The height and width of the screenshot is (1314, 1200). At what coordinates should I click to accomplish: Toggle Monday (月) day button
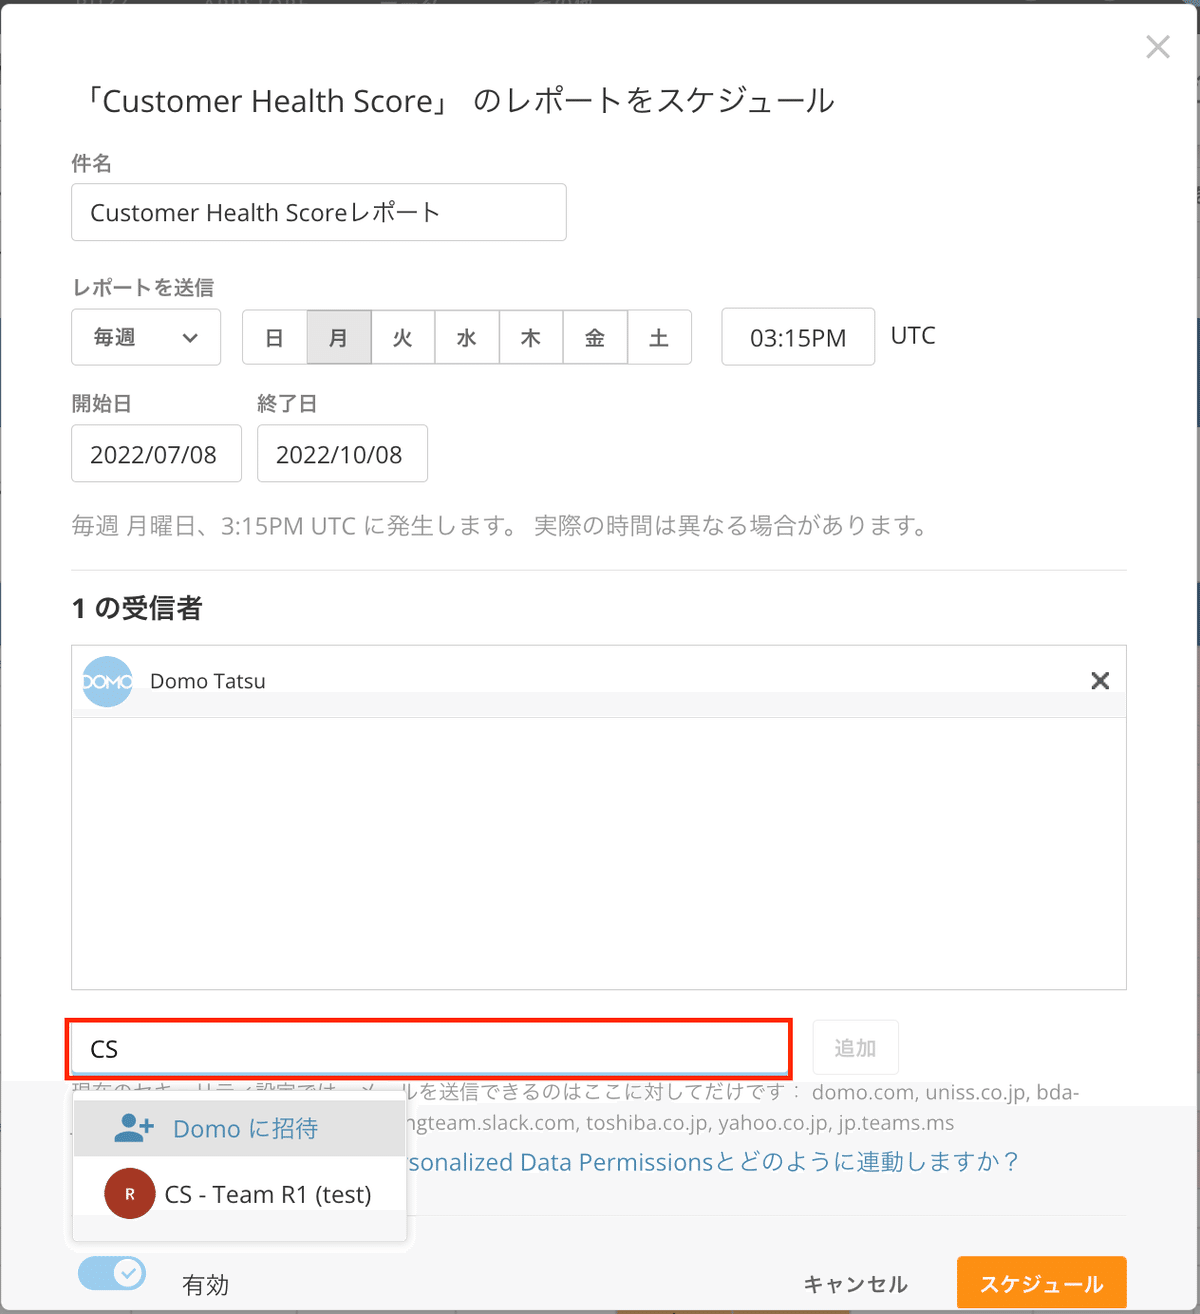339,337
